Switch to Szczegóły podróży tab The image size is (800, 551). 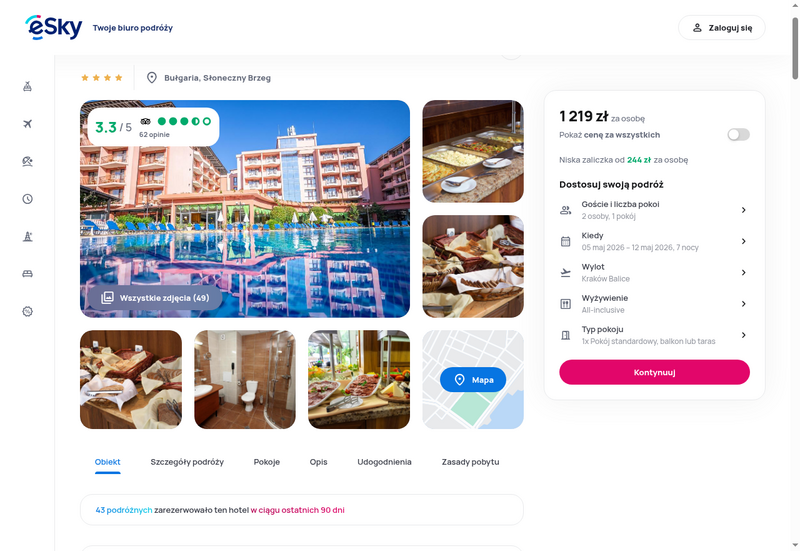tap(187, 462)
